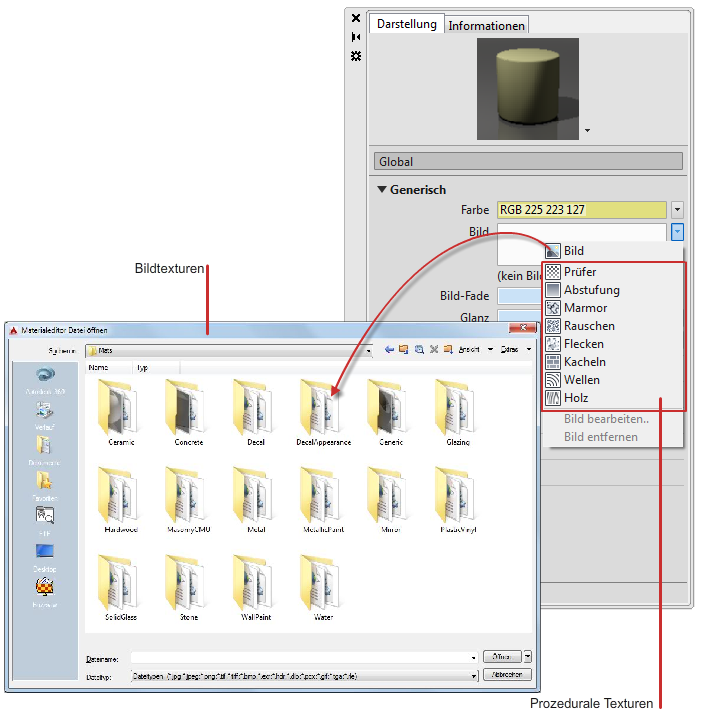
Task: Open the Decal folder
Action: pyautogui.click(x=255, y=412)
